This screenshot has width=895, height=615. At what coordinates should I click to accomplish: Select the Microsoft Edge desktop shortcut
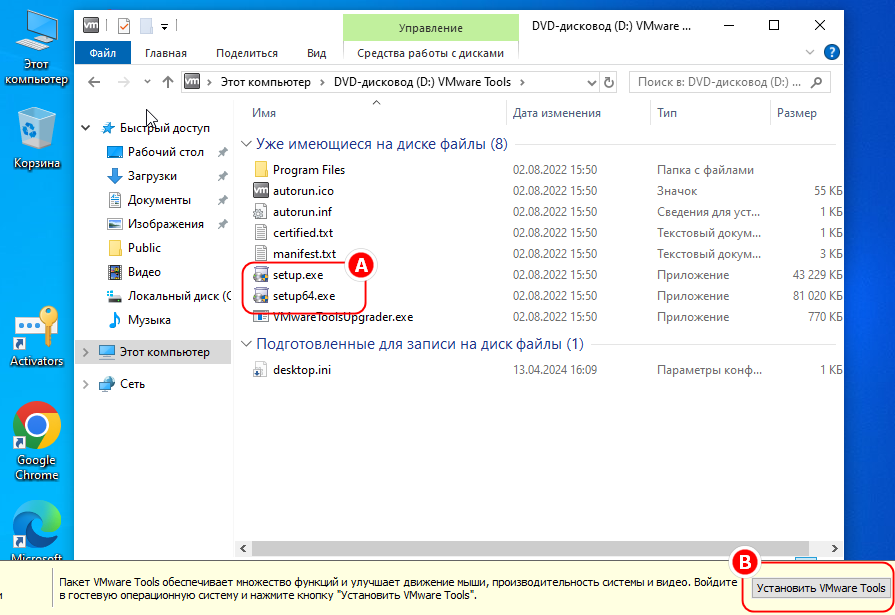click(x=37, y=531)
